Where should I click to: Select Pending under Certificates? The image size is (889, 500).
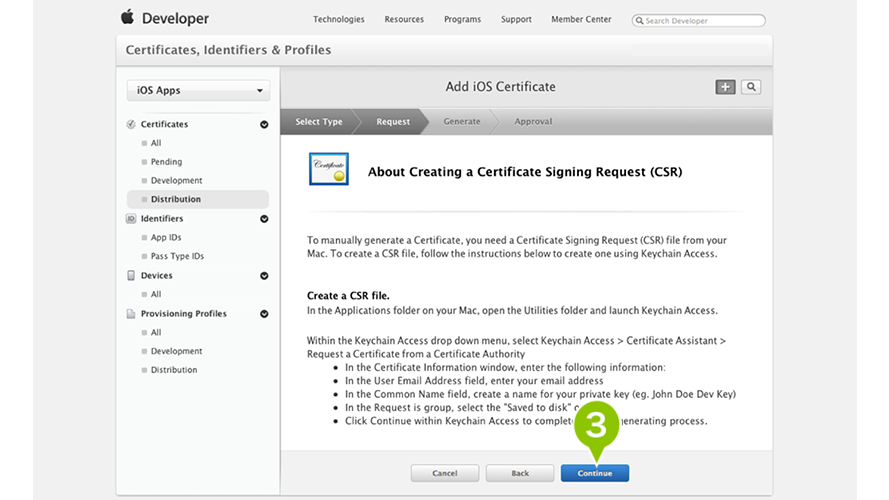tap(166, 162)
